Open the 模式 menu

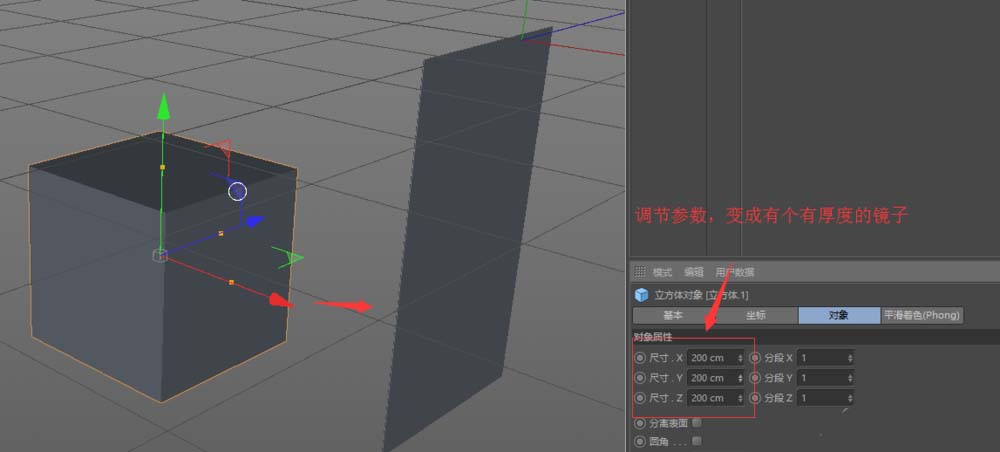tap(662, 272)
